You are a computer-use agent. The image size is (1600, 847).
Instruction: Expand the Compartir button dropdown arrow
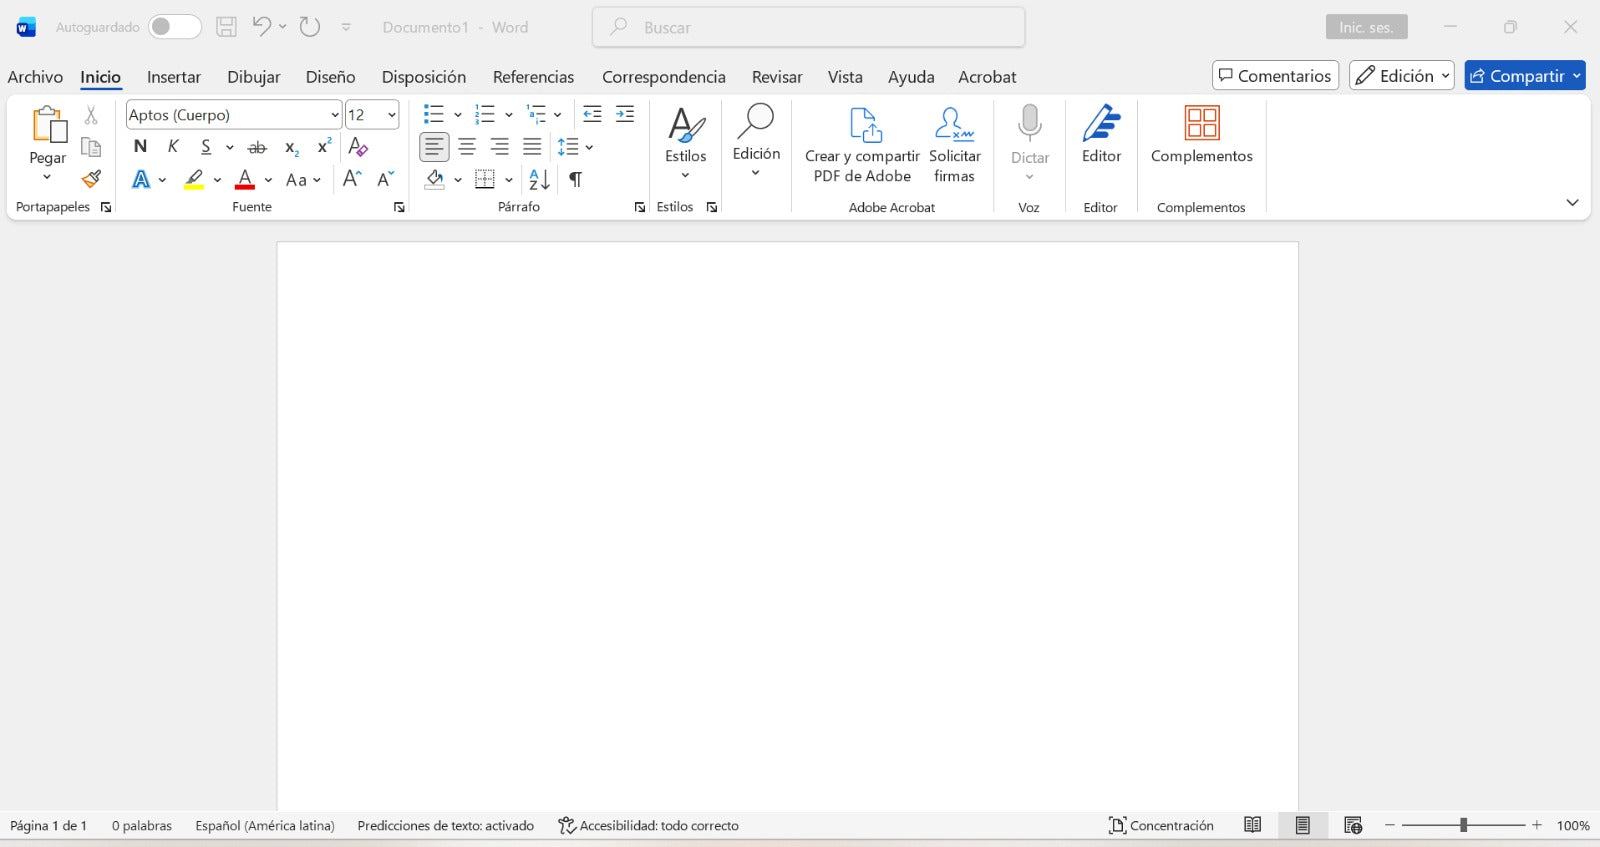[1577, 76]
